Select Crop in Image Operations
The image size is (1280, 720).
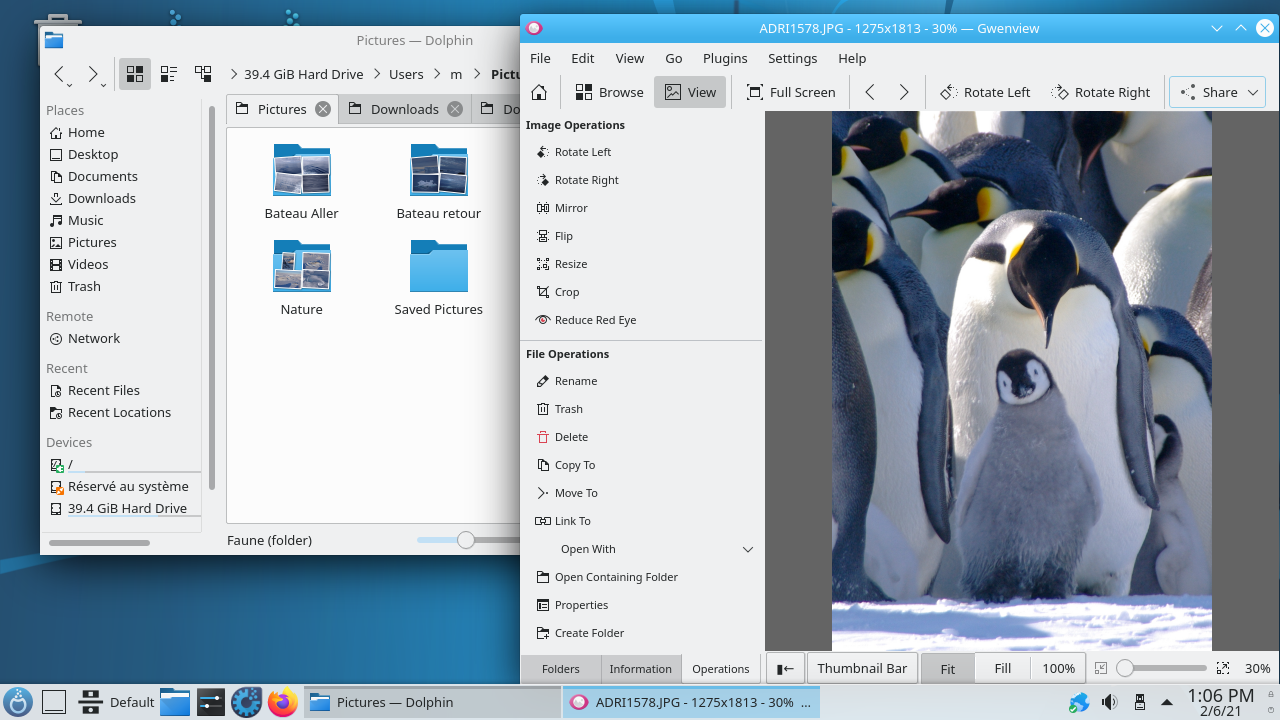pos(566,292)
